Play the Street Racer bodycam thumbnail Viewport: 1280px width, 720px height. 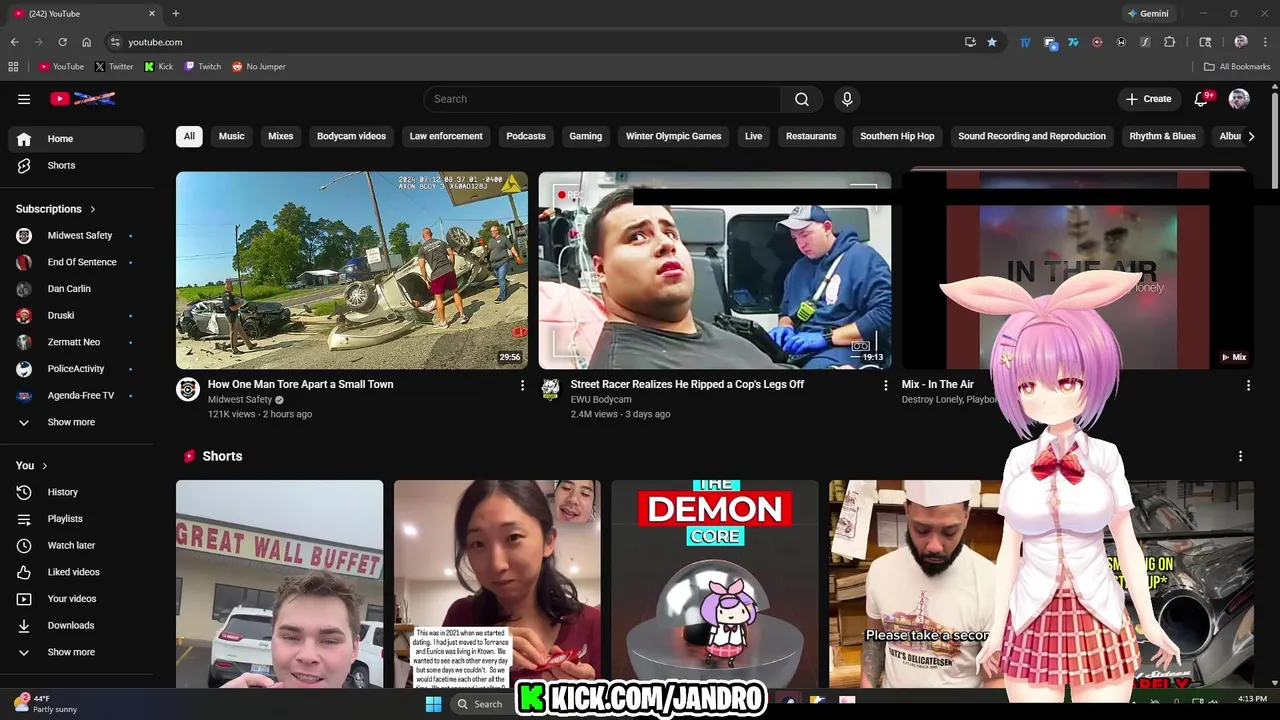pyautogui.click(x=714, y=270)
